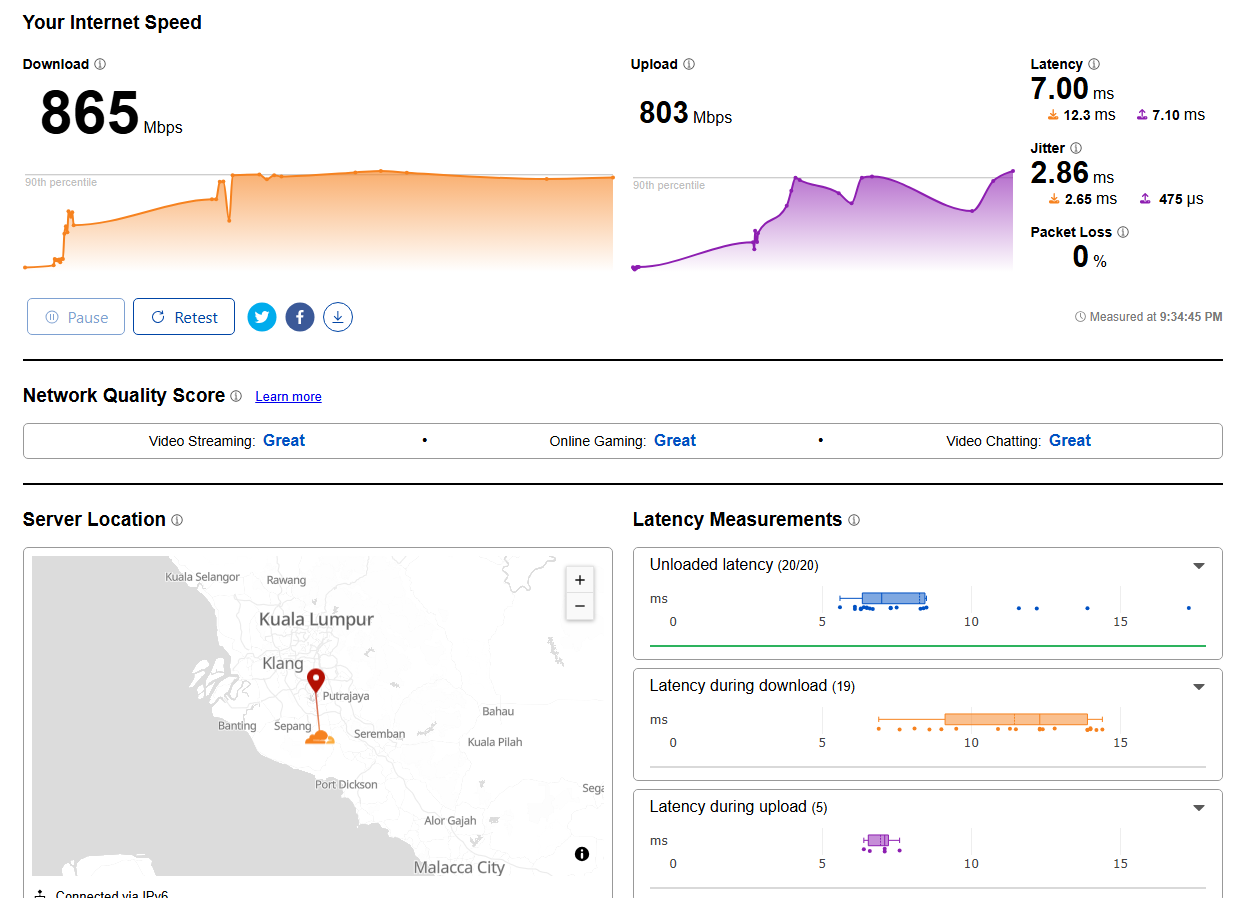Collapse the Unloaded latency panel
Viewport: 1249px width, 898px height.
(x=1199, y=566)
